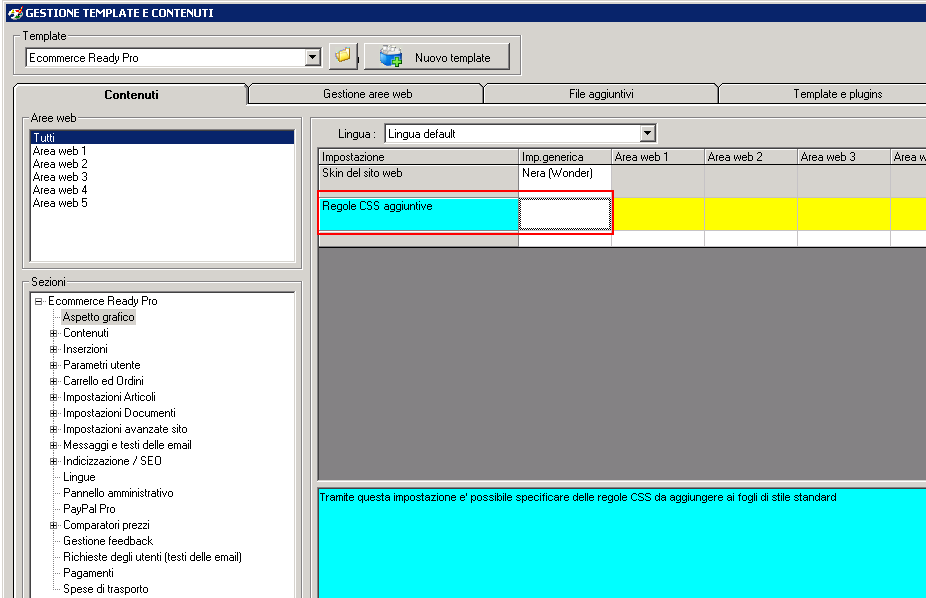Select Lingue in the Sezioni tree

tap(79, 477)
